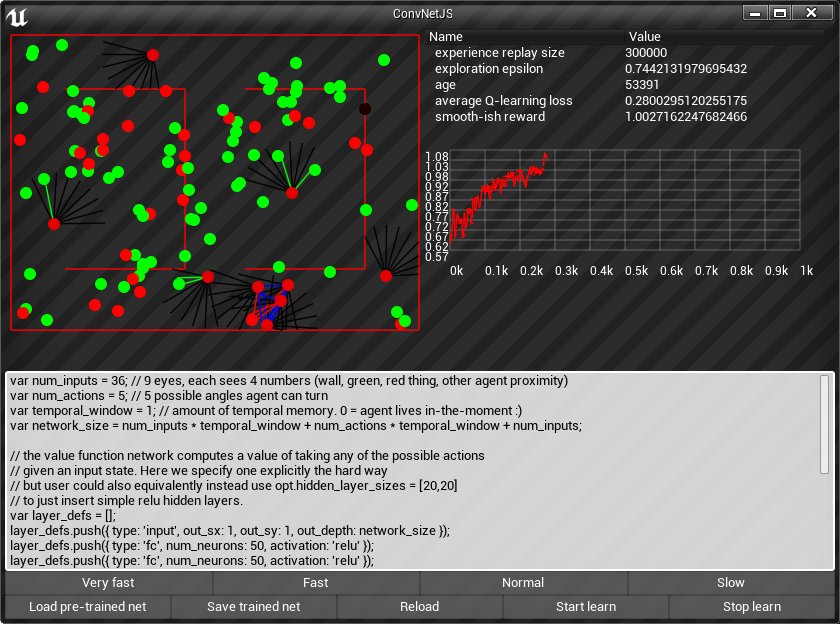Click the blue-highlighted agent in simulation
Screen dimensions: 840x624
268,325
